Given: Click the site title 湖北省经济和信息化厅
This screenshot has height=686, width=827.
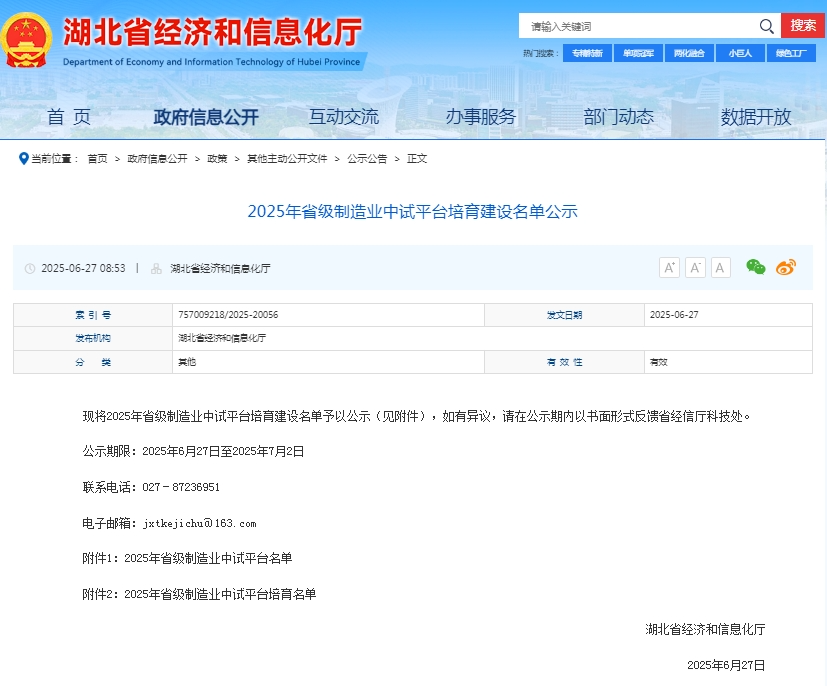Looking at the screenshot, I should [x=213, y=32].
